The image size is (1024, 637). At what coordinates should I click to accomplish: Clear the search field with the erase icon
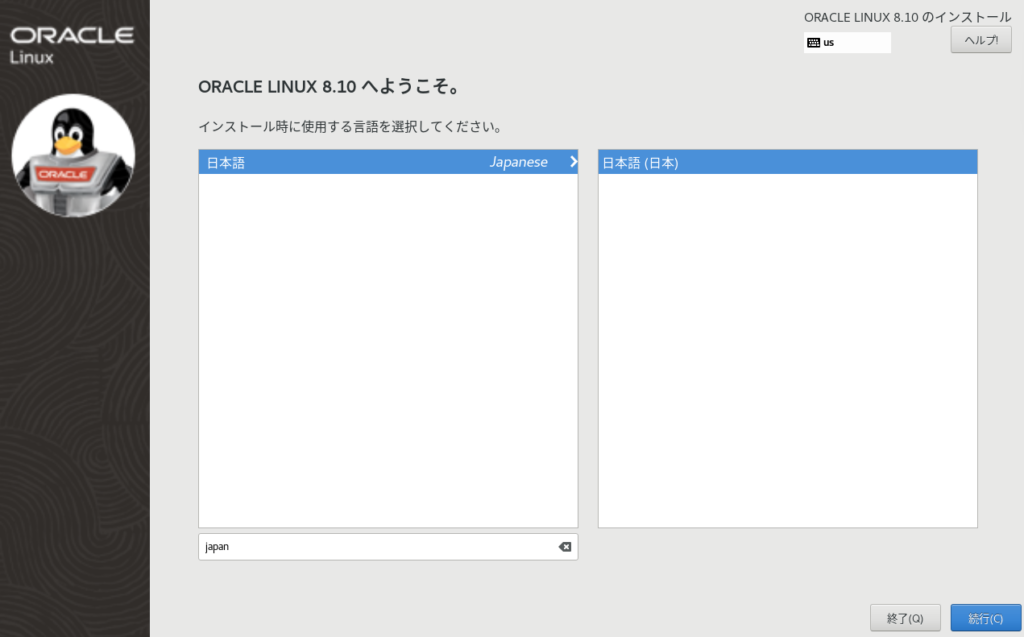tap(564, 547)
